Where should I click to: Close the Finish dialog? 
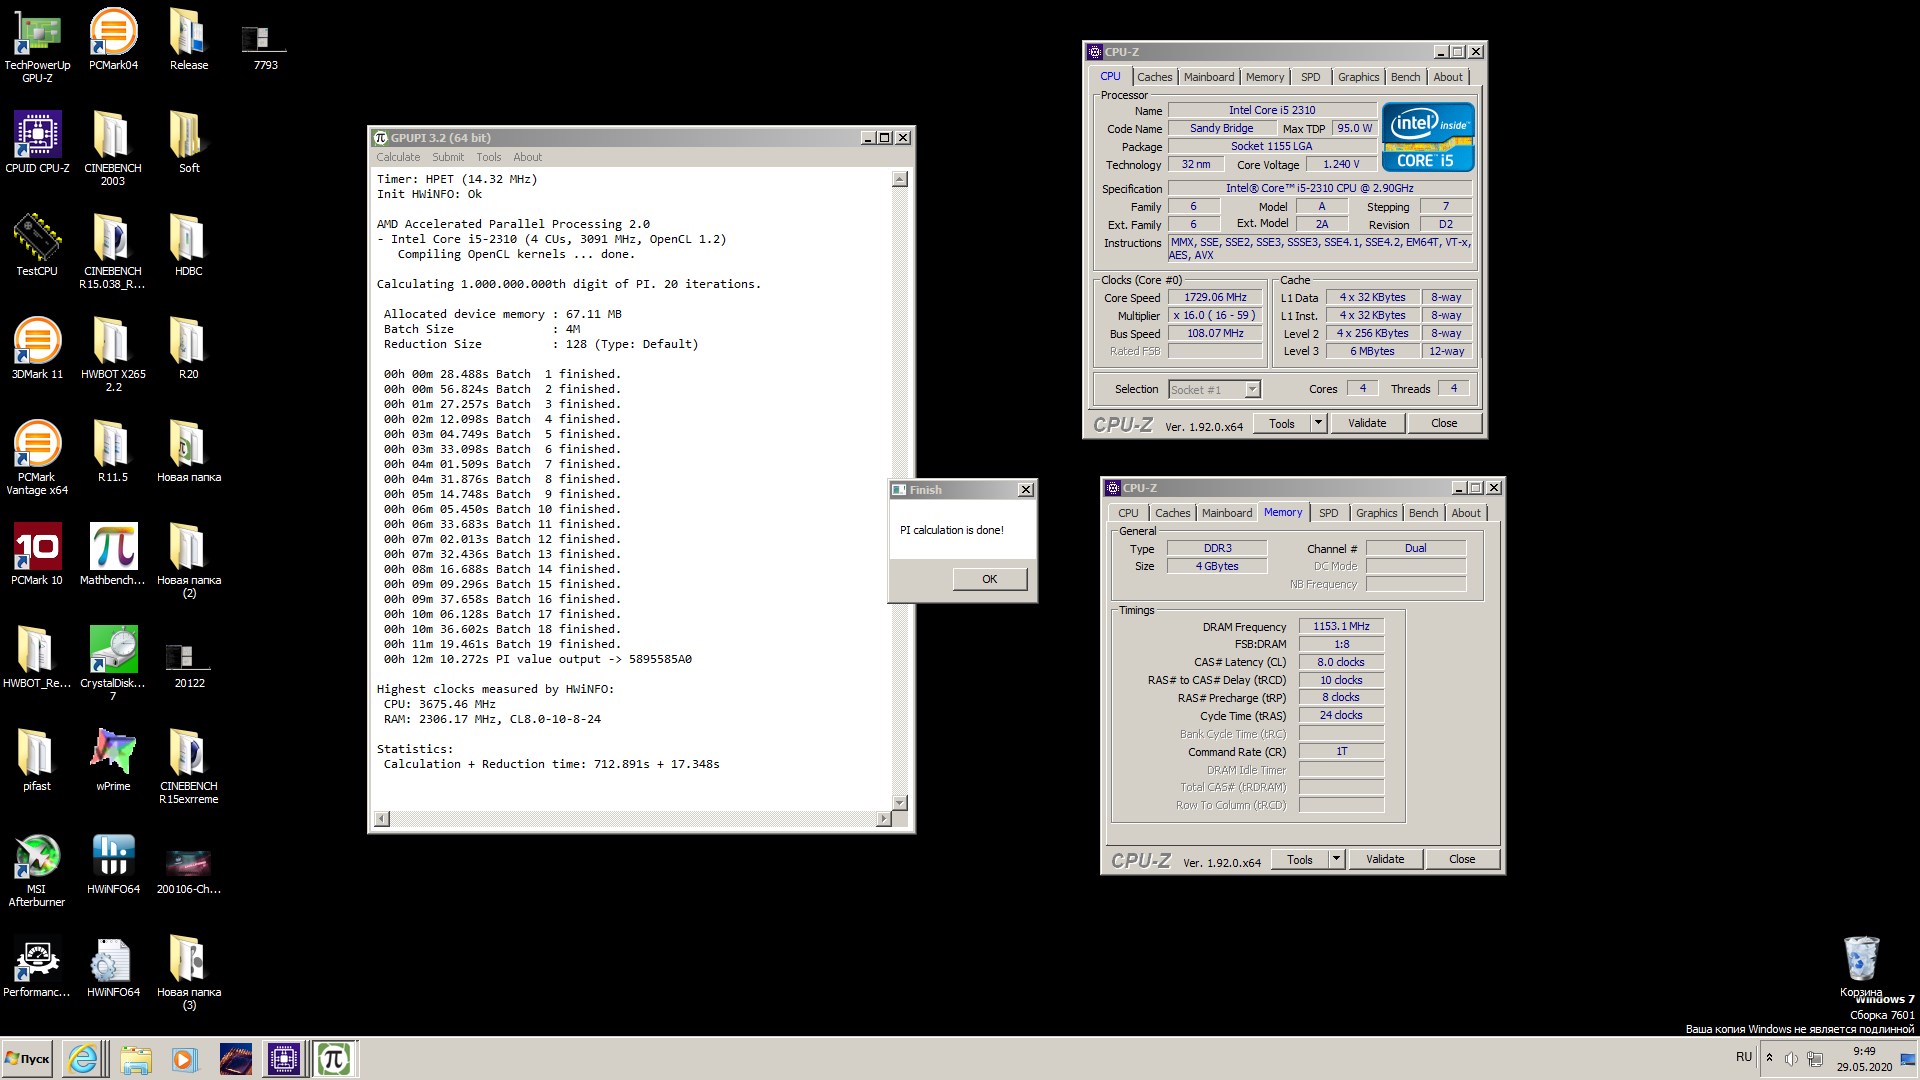1026,490
